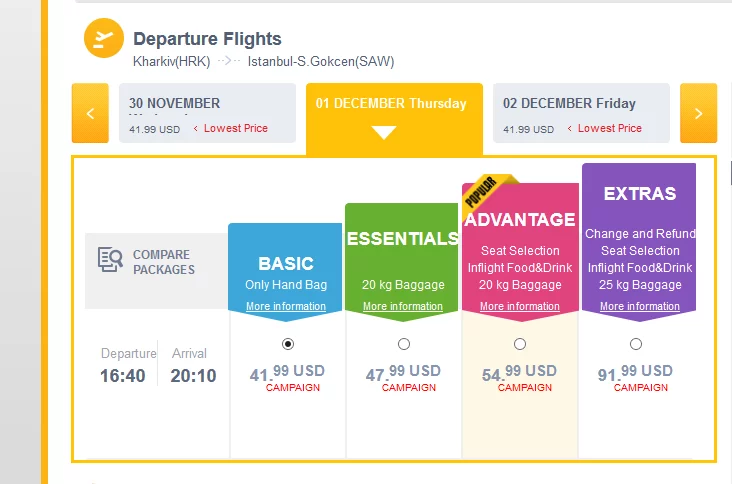The image size is (732, 484).
Task: Select the EXTRAS 91.99 USD fare radio
Action: pos(636,344)
